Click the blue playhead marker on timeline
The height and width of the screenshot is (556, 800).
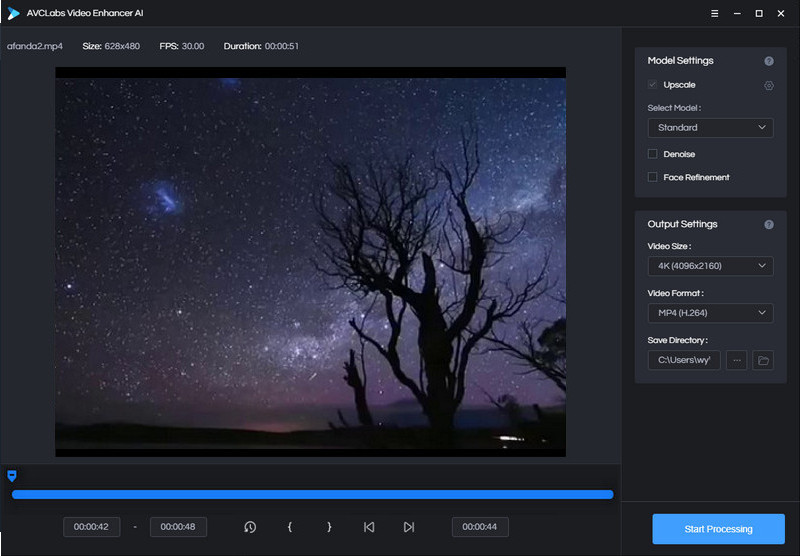click(x=12, y=476)
